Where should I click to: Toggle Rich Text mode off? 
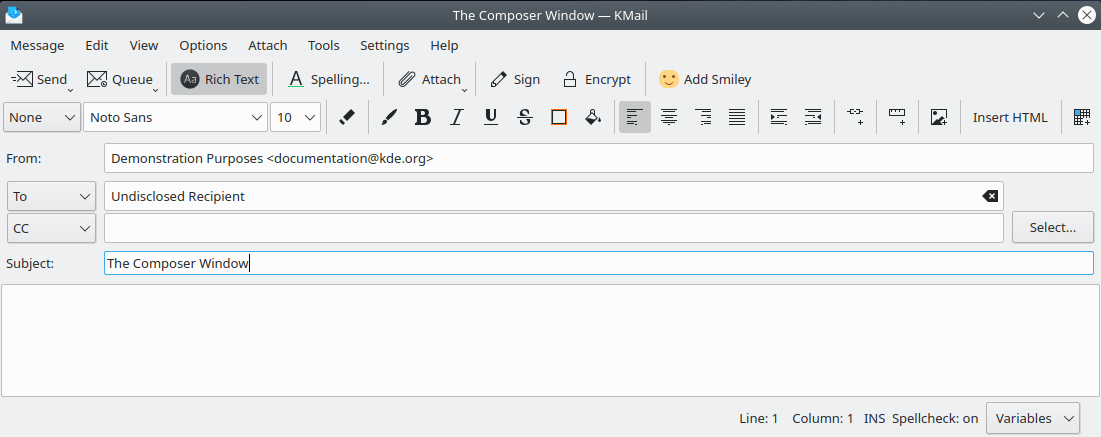pyautogui.click(x=219, y=79)
